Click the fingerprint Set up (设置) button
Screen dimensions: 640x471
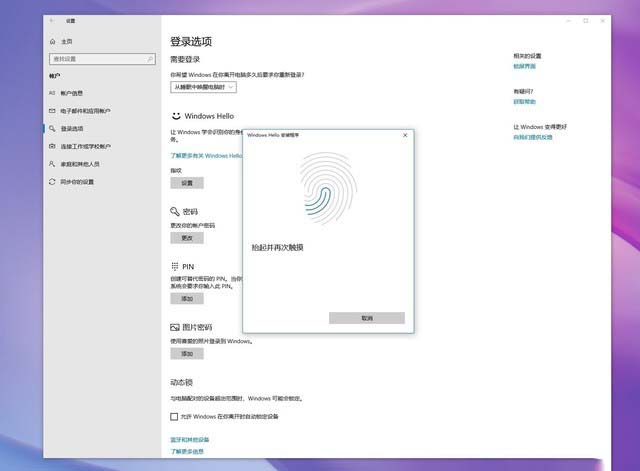click(187, 183)
